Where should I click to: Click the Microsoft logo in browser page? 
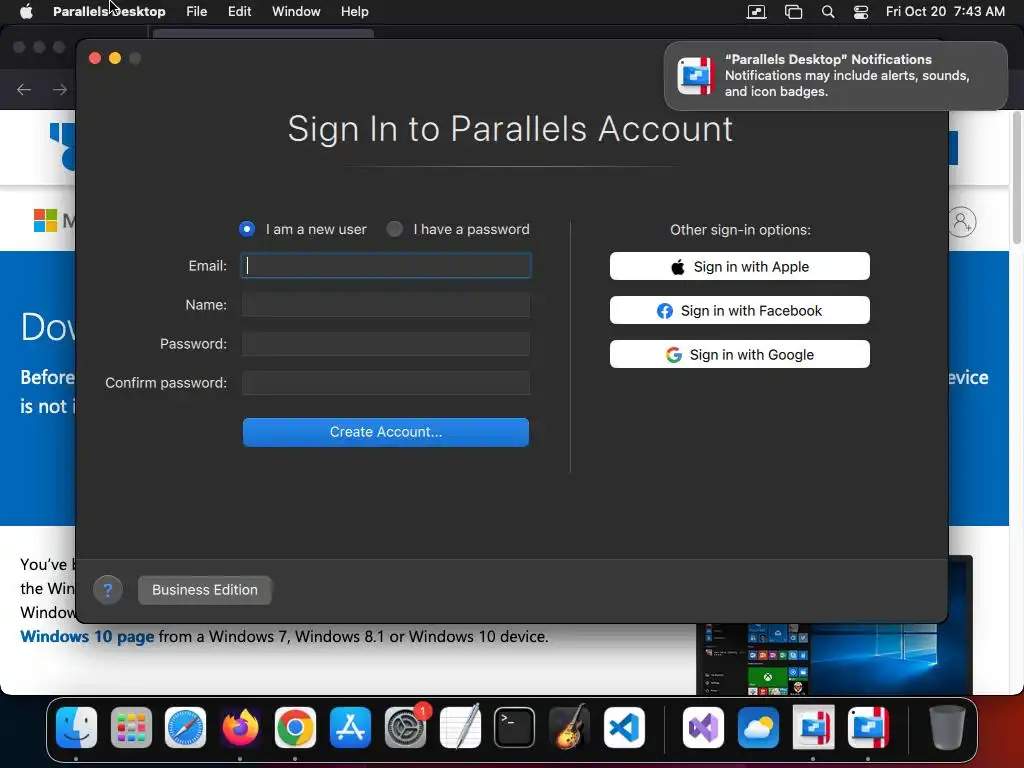click(x=46, y=221)
